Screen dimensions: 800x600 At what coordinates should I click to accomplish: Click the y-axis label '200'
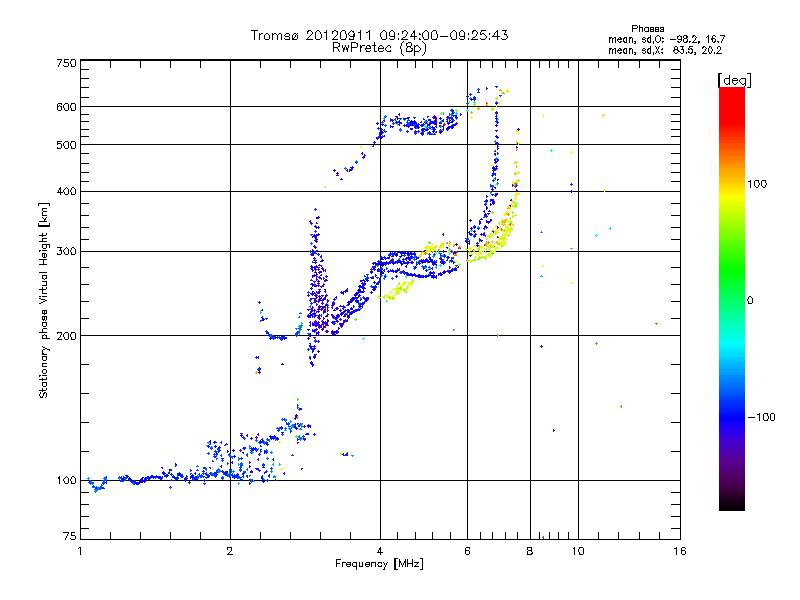[66, 336]
